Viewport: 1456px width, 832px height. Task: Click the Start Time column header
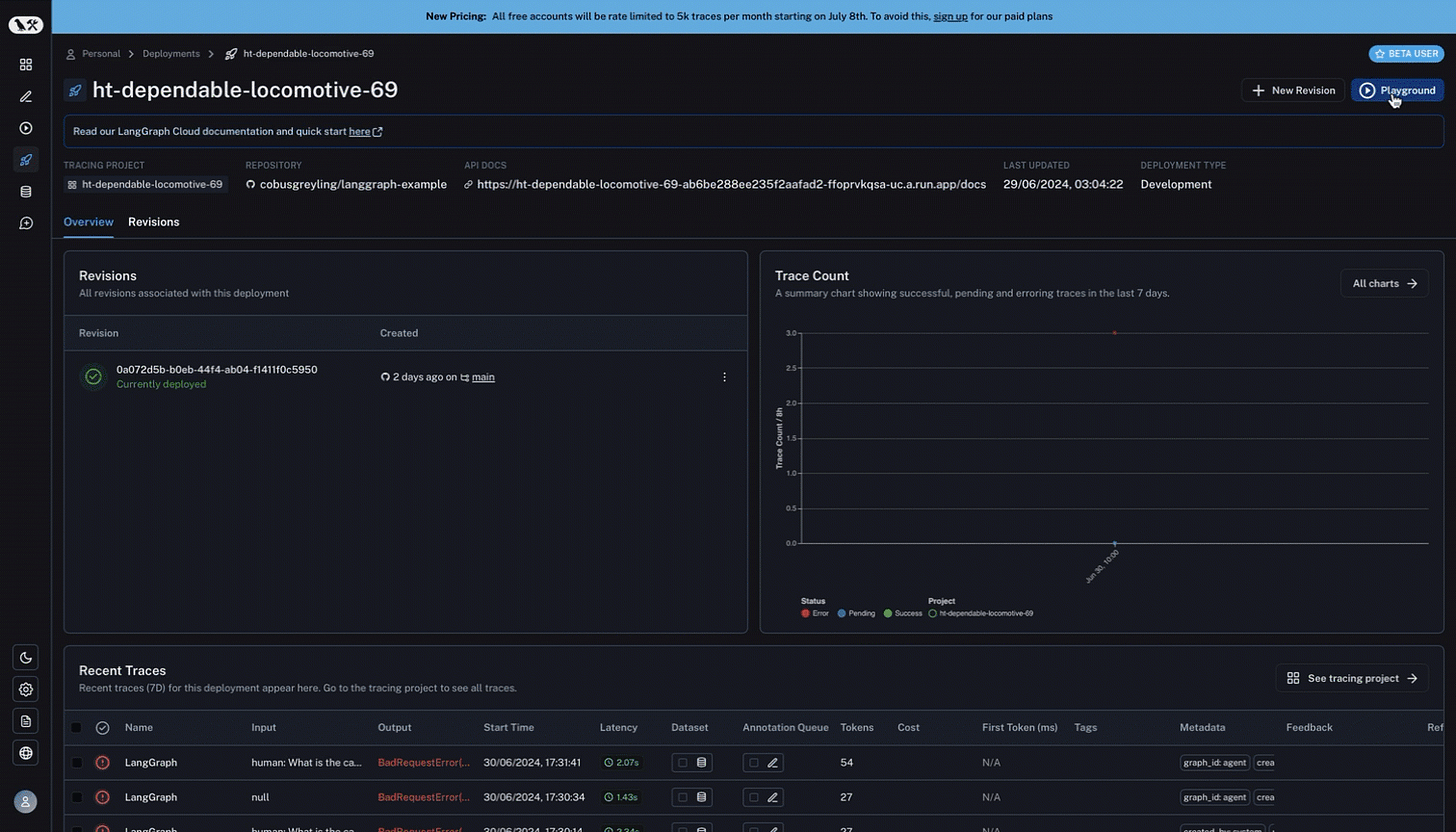tap(509, 728)
